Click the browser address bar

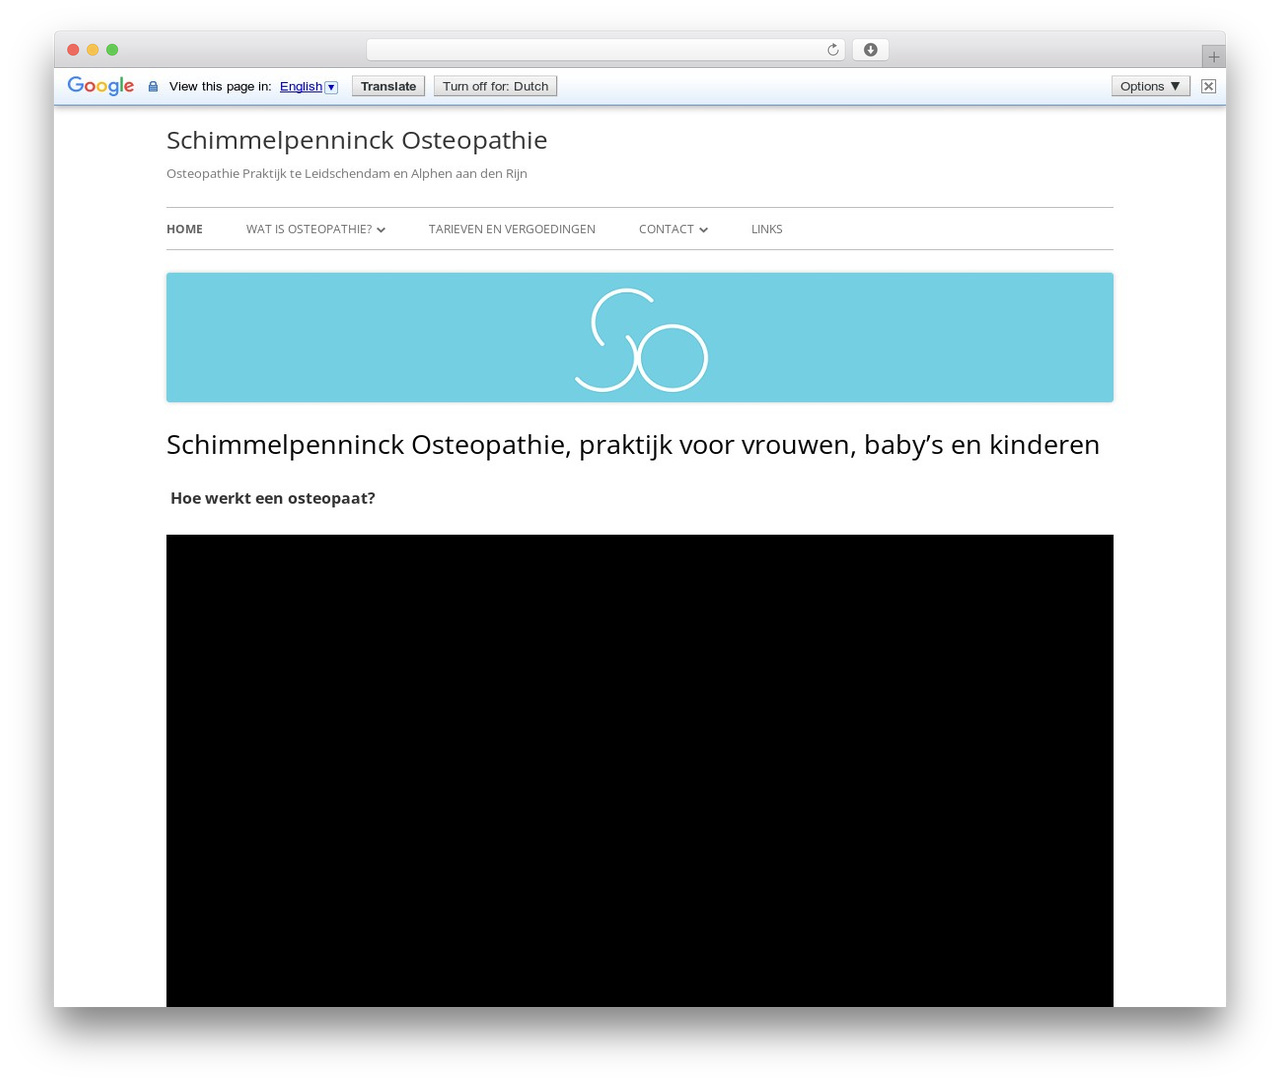pos(605,50)
